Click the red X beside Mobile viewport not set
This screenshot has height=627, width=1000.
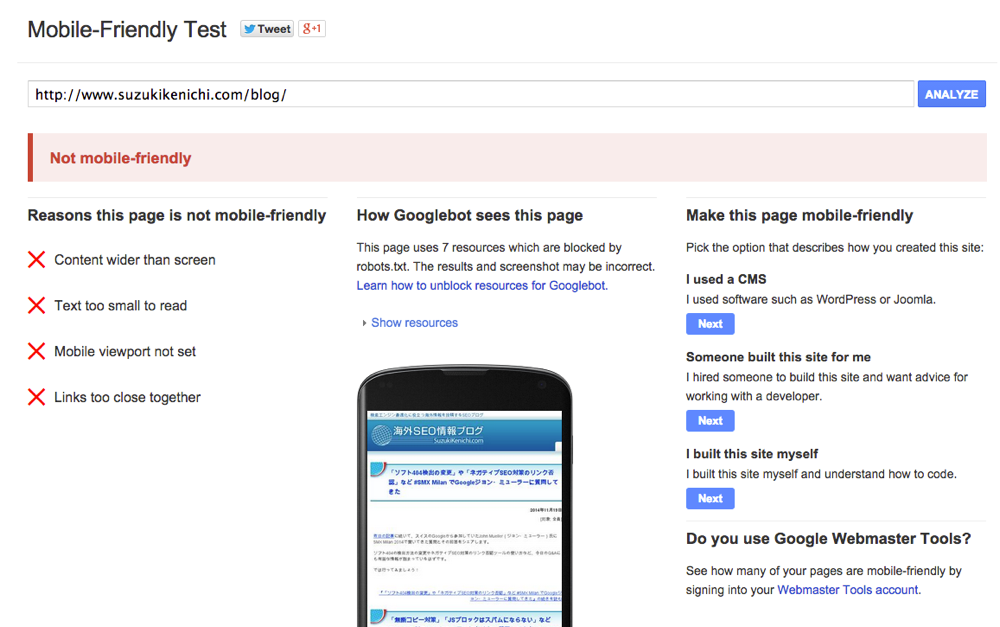[36, 351]
